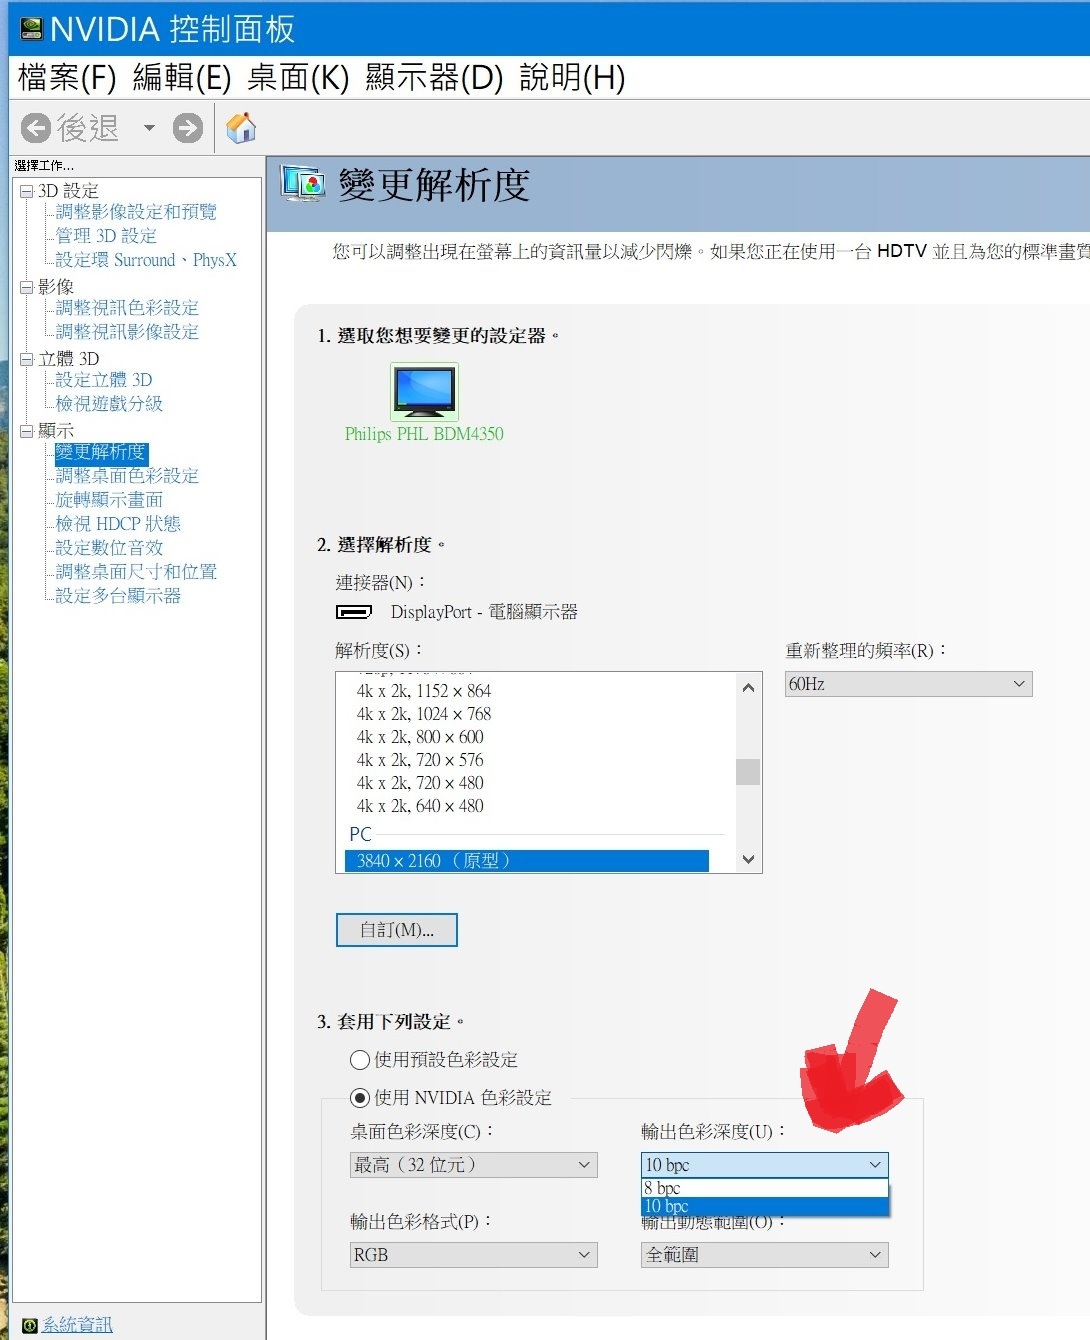Image resolution: width=1090 pixels, height=1340 pixels.
Task: Select 變更解析度 in the tree
Action: pos(101,452)
